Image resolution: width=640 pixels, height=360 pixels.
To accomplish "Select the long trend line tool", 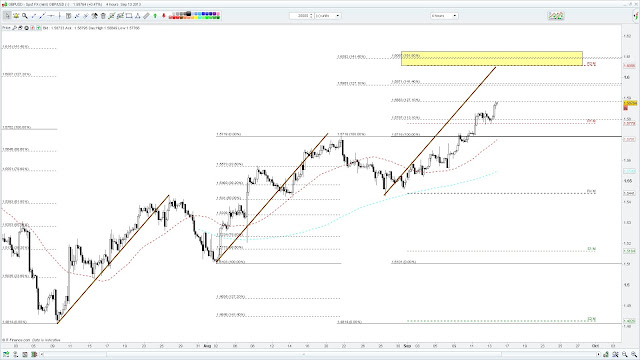I will coord(42,16).
